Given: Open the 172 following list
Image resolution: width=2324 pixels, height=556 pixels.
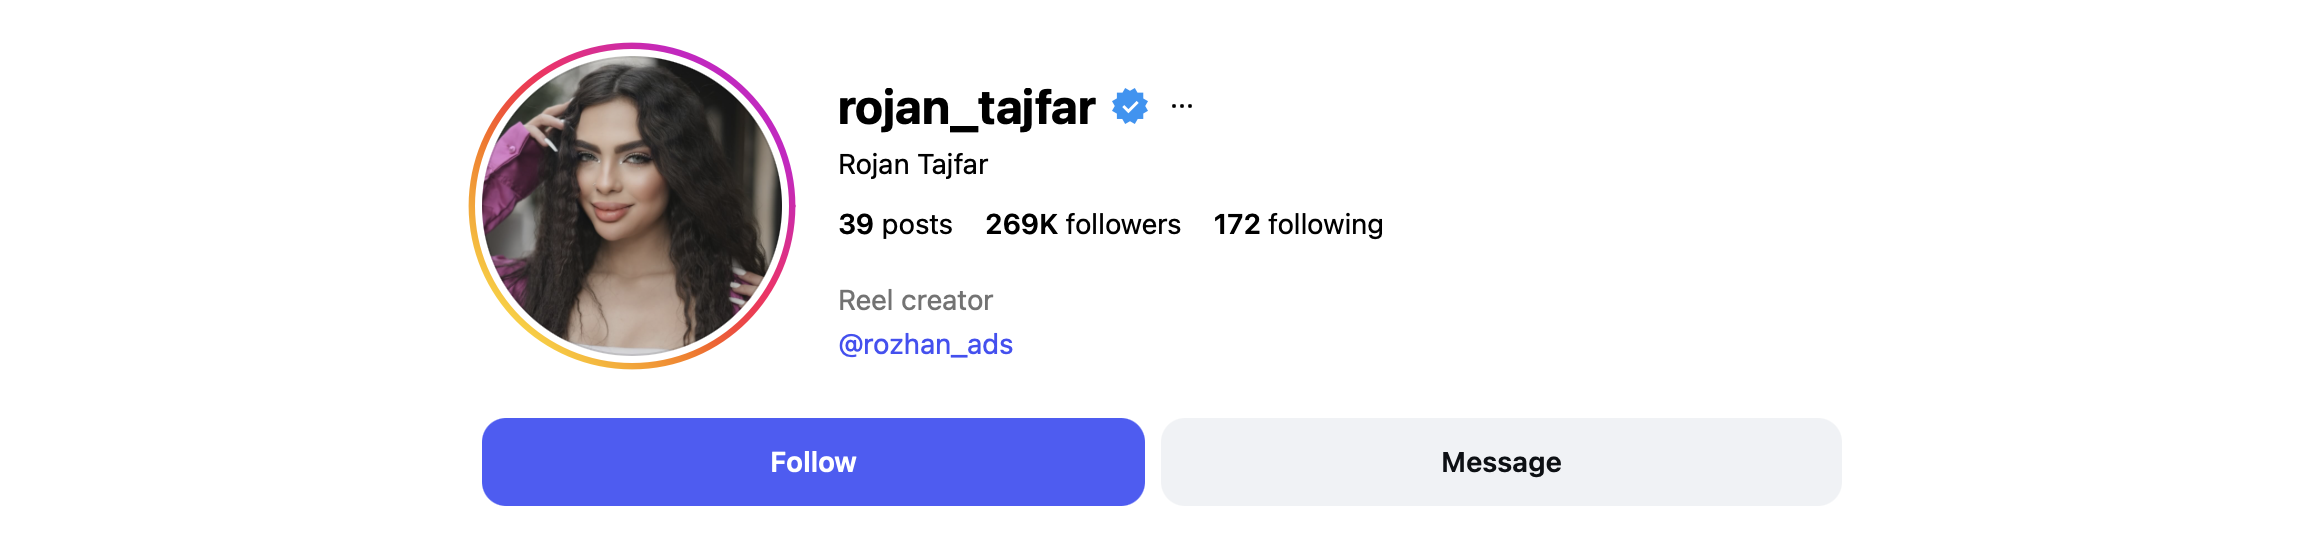Looking at the screenshot, I should [1298, 225].
